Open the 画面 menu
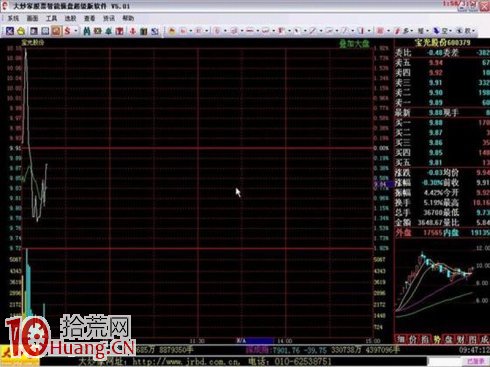The width and height of the screenshot is (490, 367). (32, 18)
